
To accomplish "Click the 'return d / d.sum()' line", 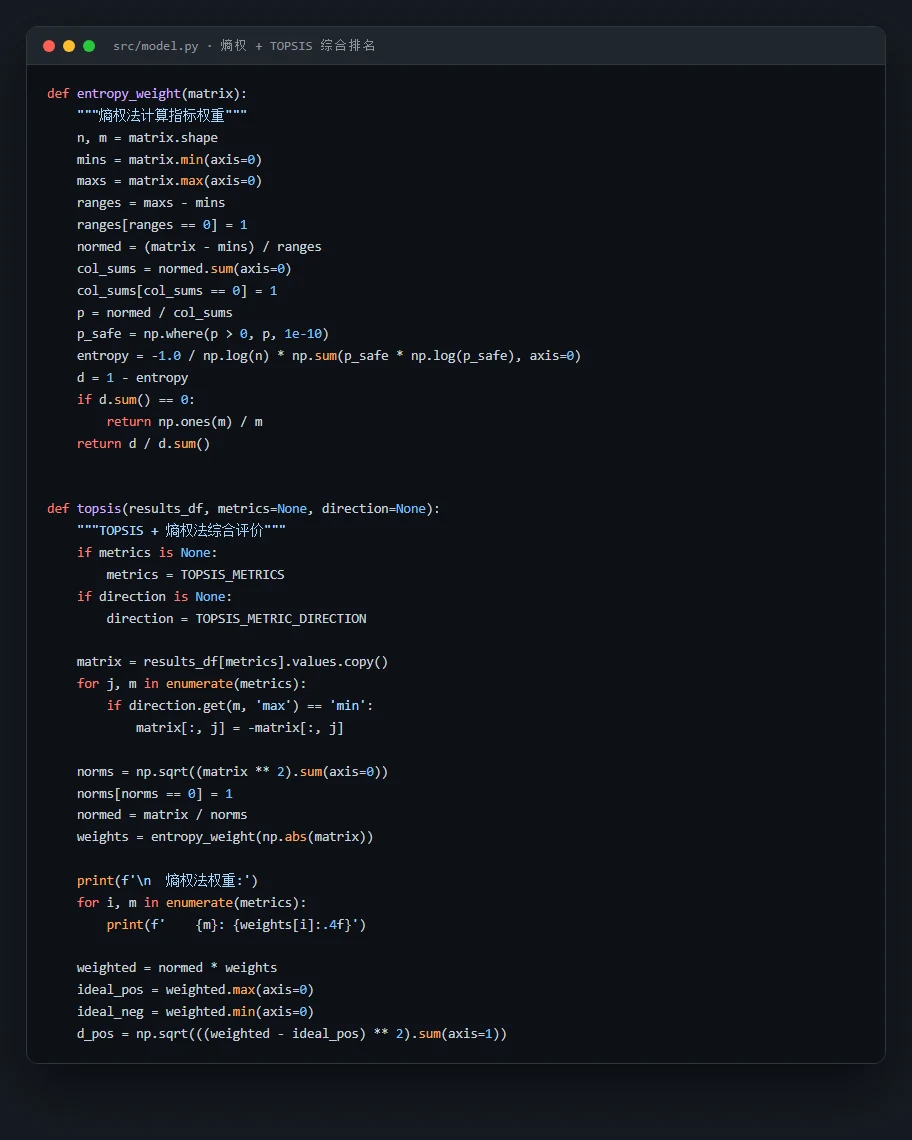I will tap(143, 443).
